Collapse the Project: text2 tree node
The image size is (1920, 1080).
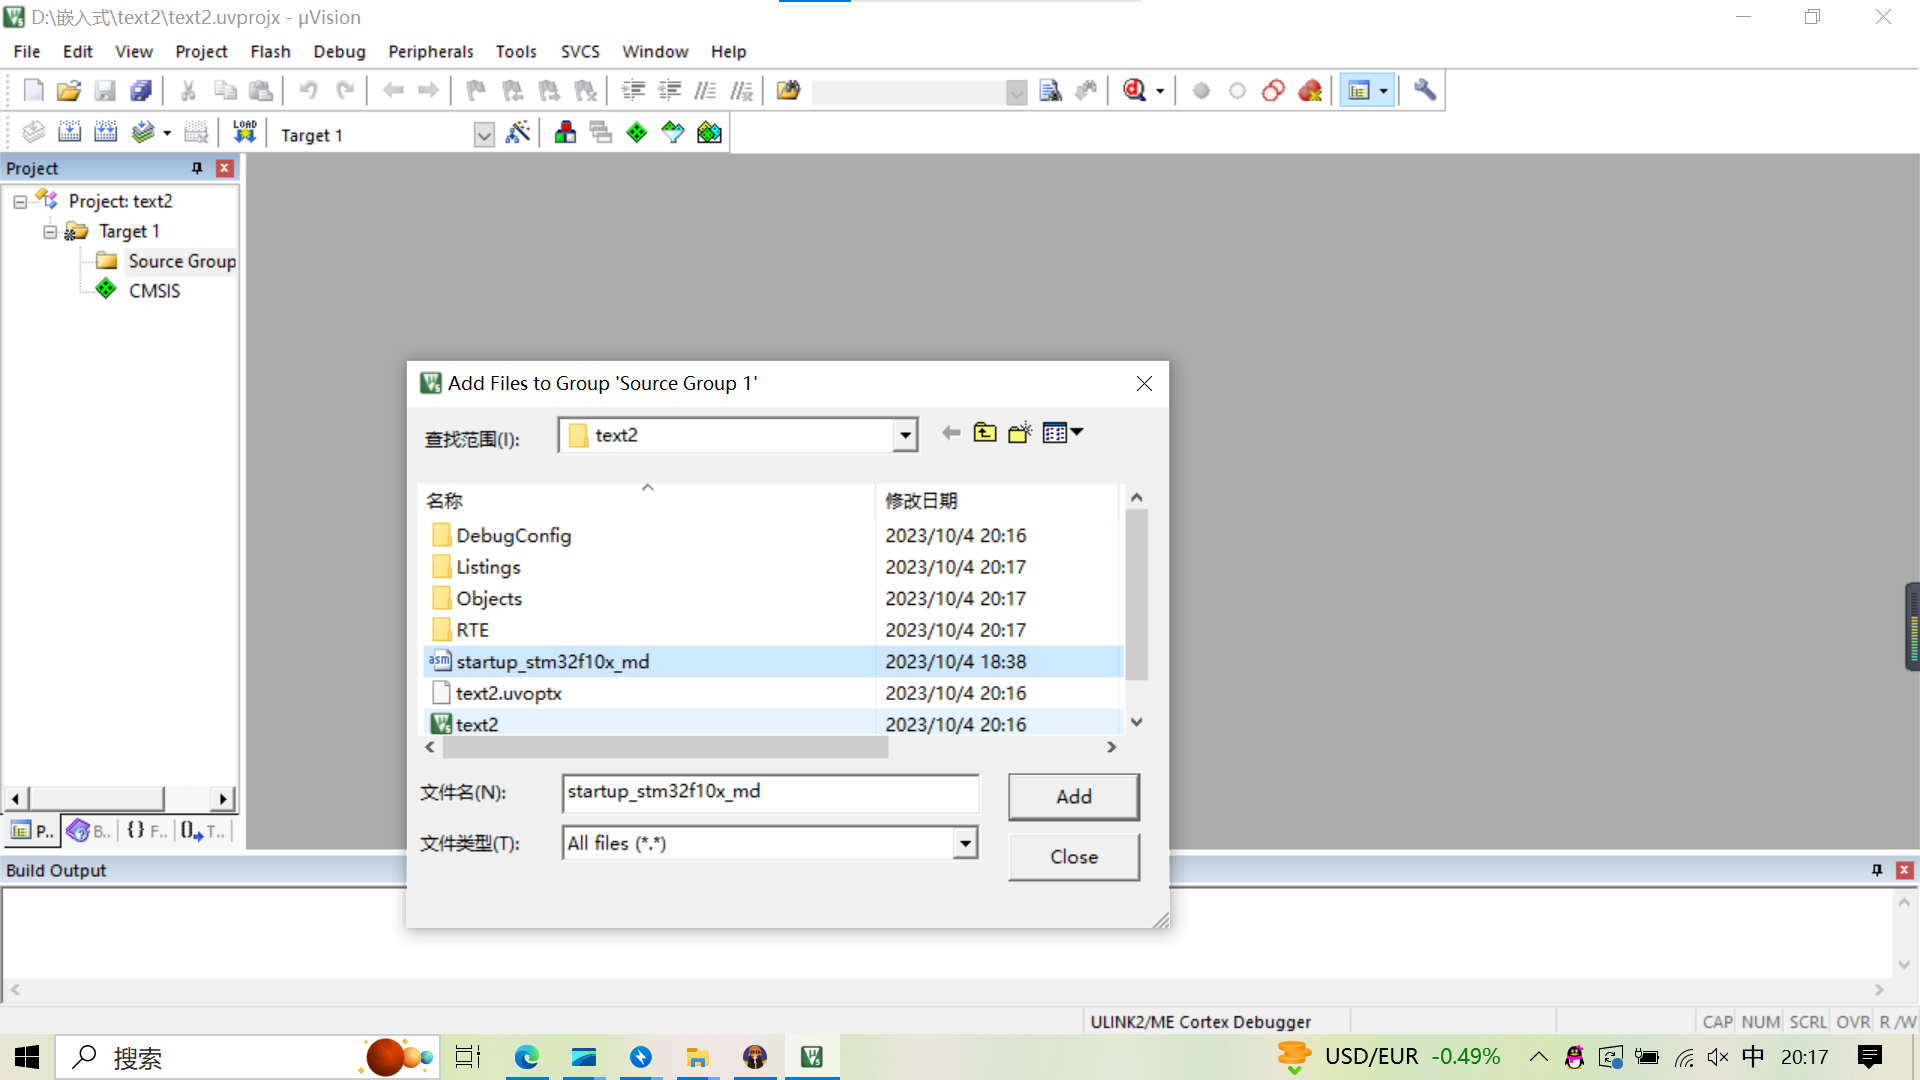tap(20, 201)
